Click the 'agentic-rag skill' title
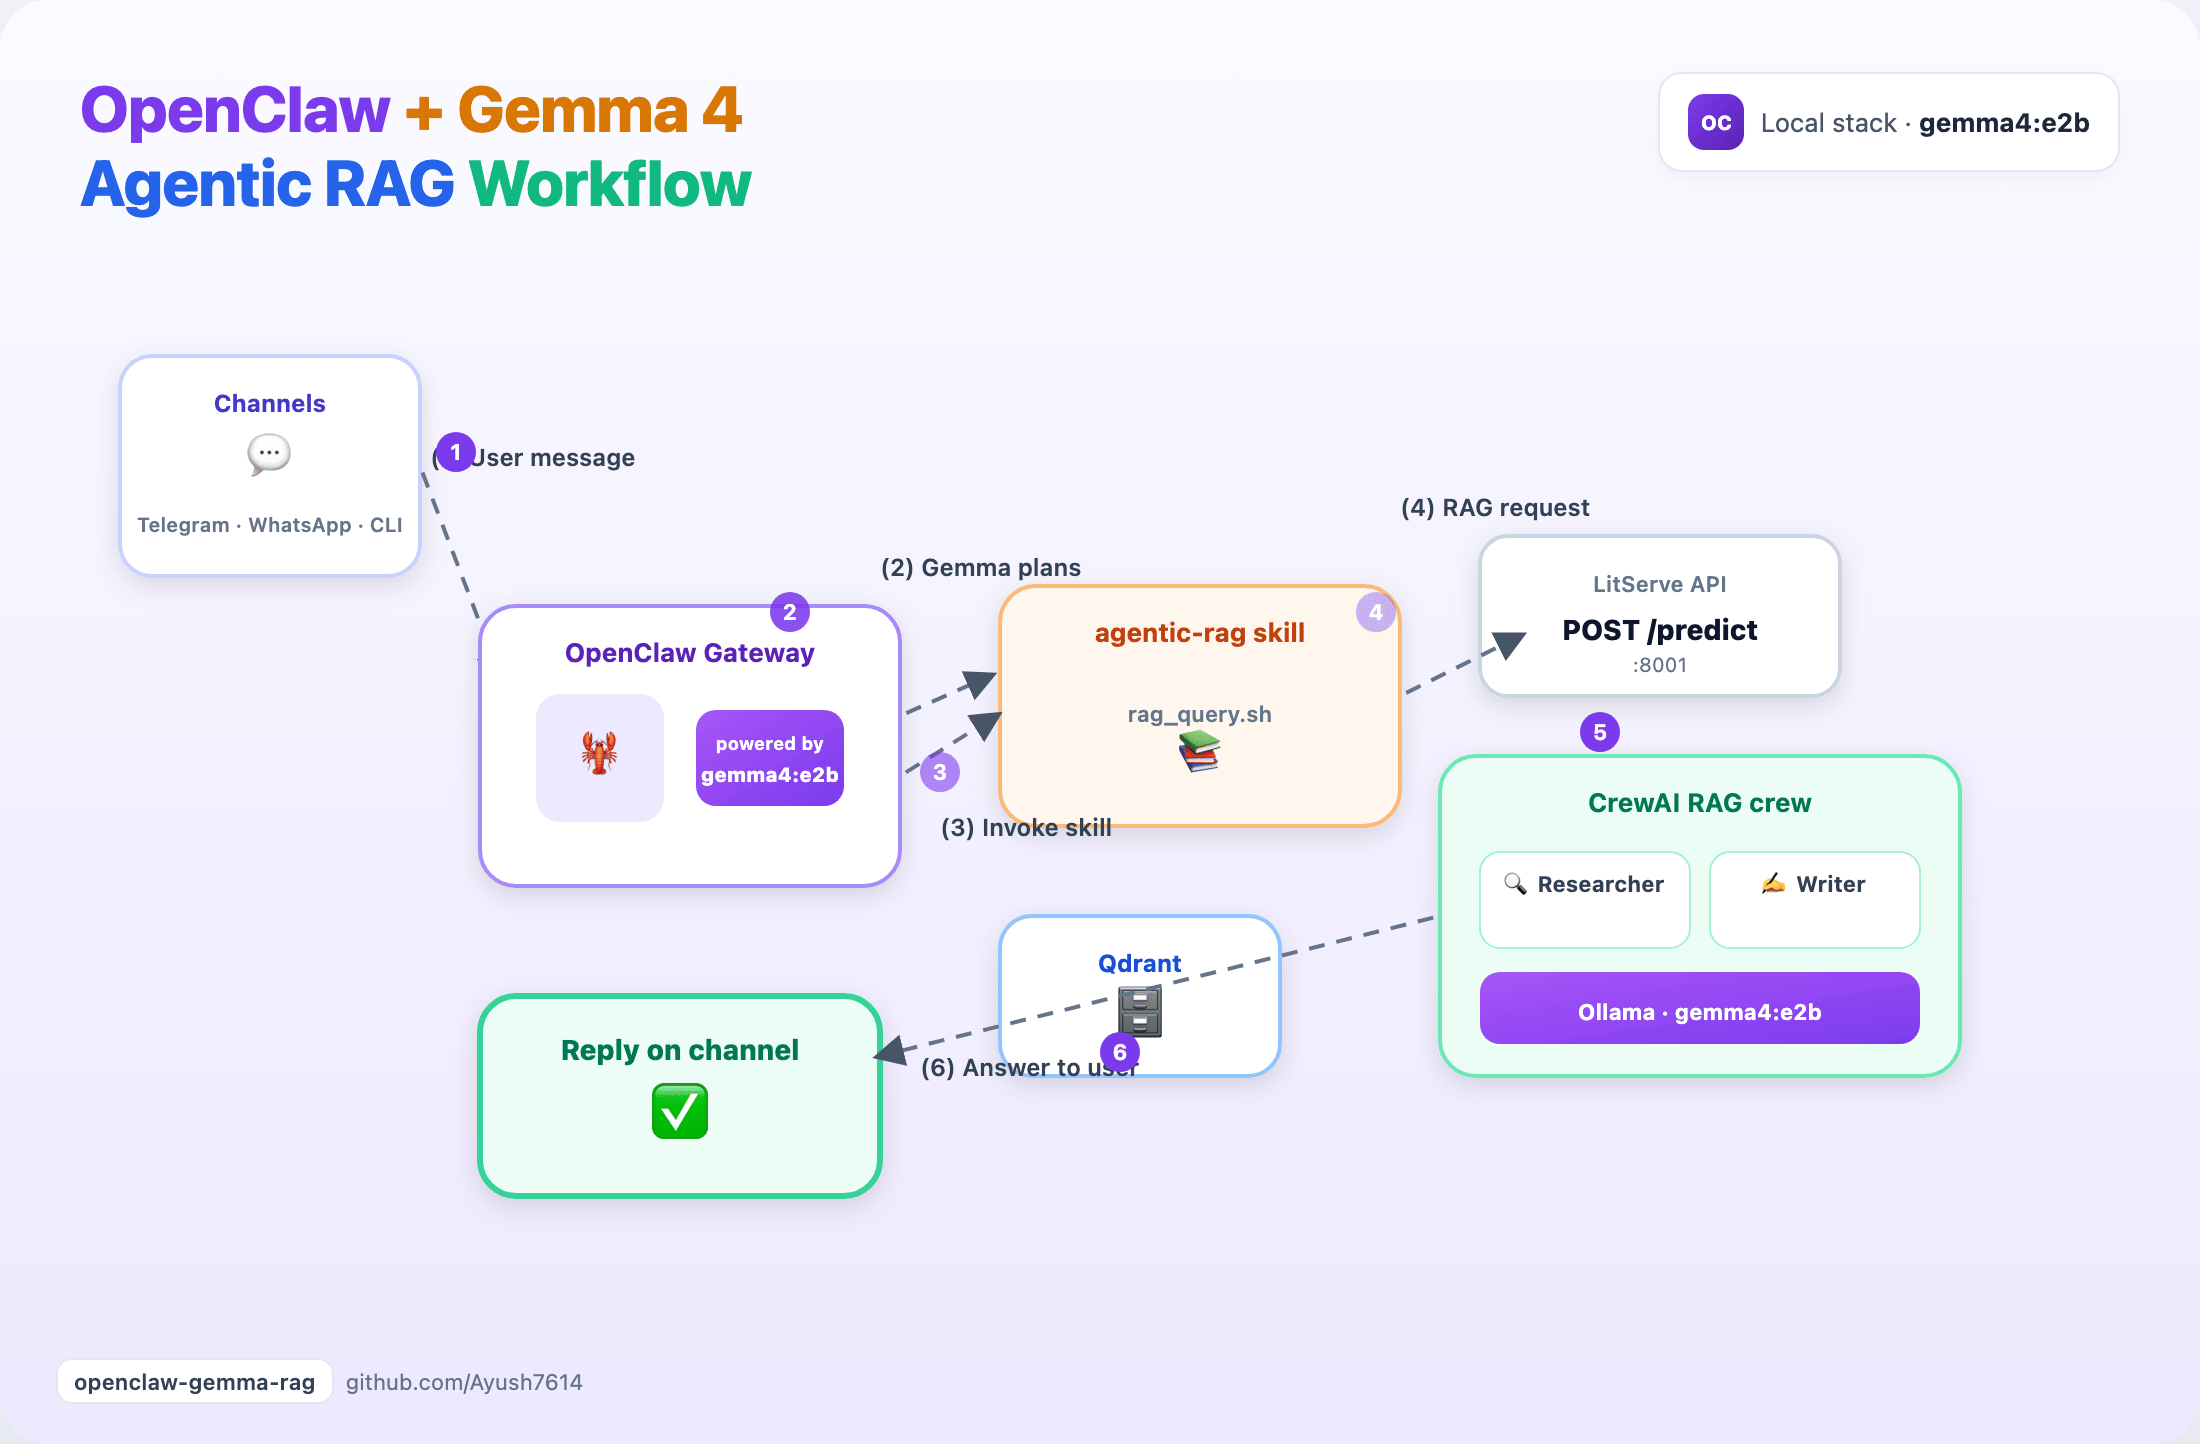2200x1444 pixels. pyautogui.click(x=1200, y=633)
